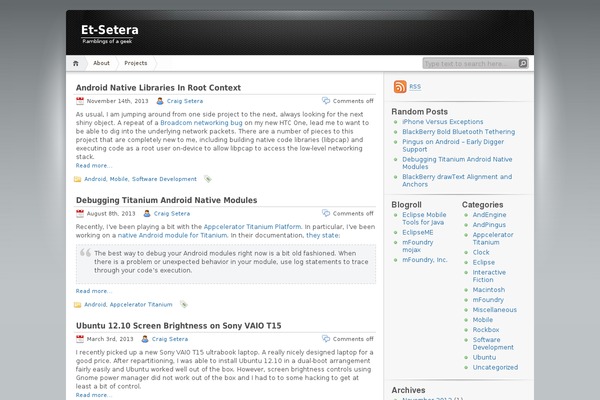Screen dimensions: 600x400
Task: Open Debugging Titanium Android Native Modules post title
Action: tap(166, 200)
